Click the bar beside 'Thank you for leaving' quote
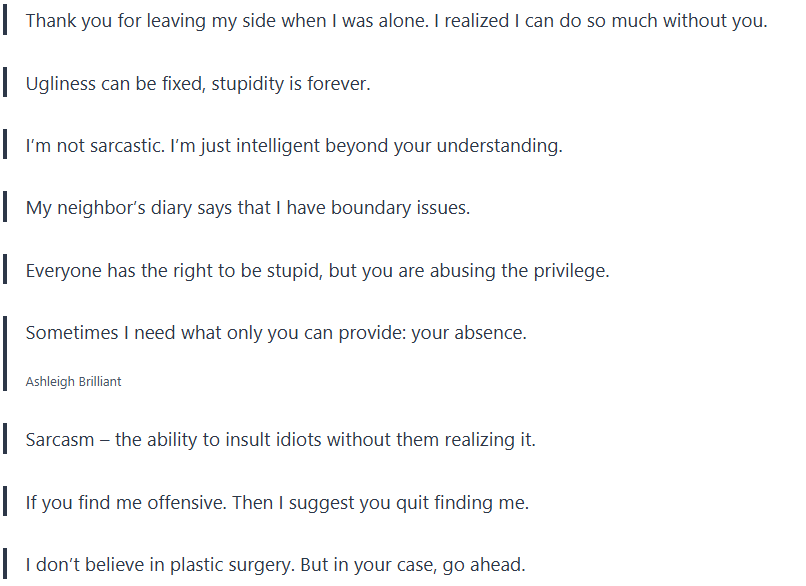 pyautogui.click(x=6, y=21)
